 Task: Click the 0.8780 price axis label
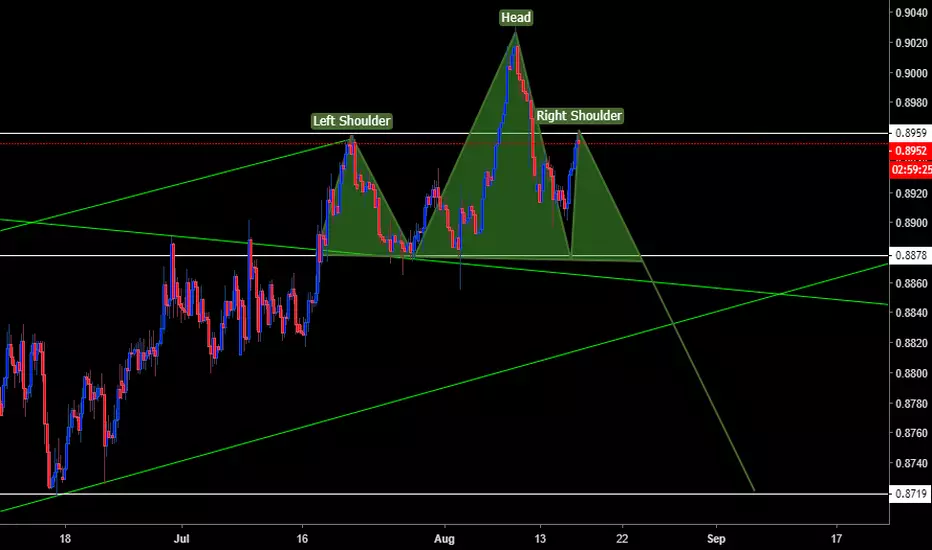point(911,403)
